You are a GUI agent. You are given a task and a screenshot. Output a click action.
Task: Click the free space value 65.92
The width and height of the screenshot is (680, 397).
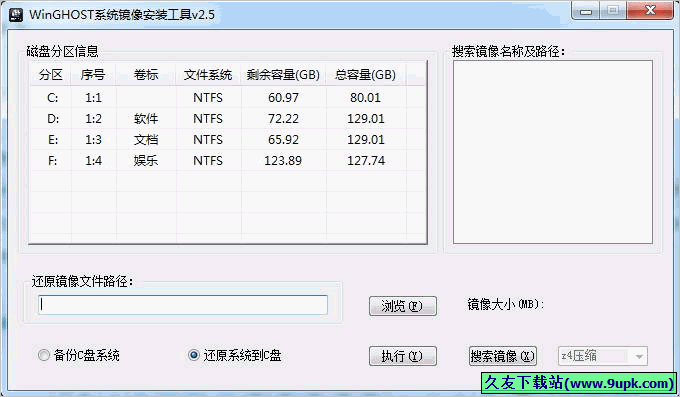click(x=283, y=140)
